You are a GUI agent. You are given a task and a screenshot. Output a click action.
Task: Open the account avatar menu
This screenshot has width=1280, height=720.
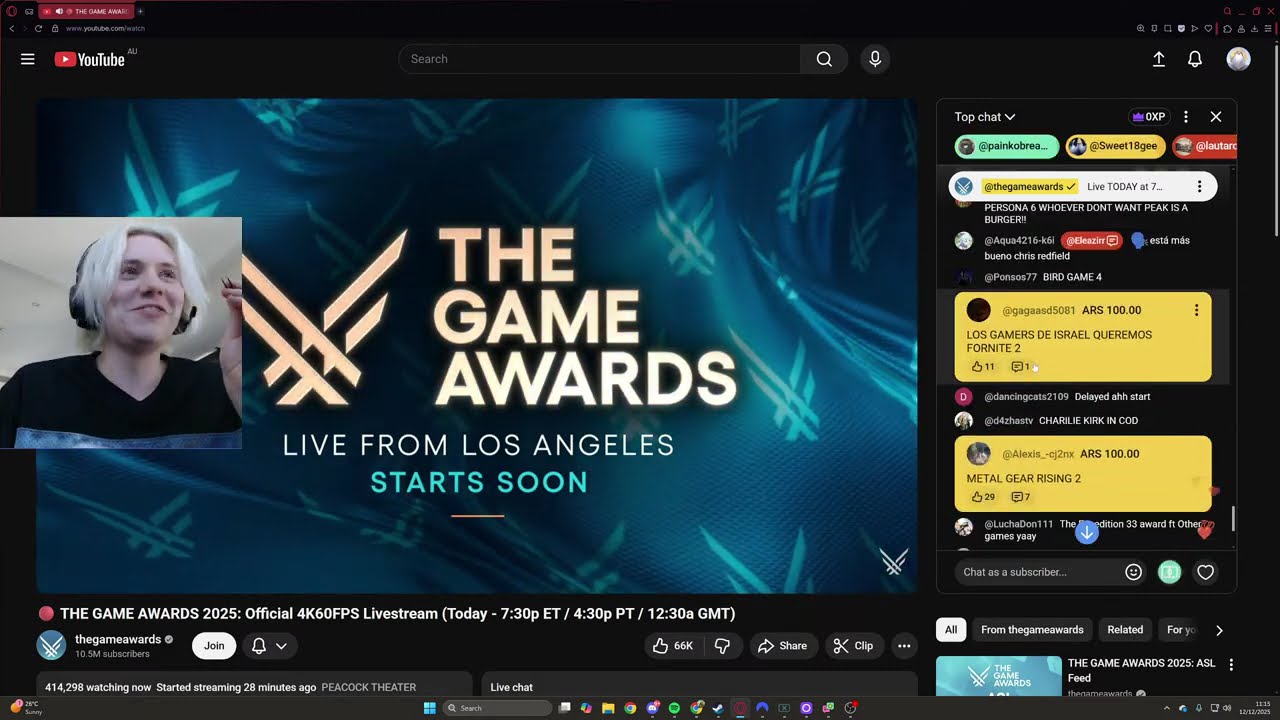click(x=1238, y=59)
